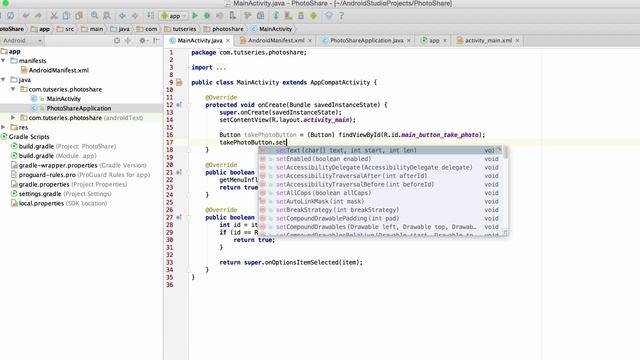
Task: Choose setEnabled(boolean enabled) completion
Action: click(x=380, y=159)
